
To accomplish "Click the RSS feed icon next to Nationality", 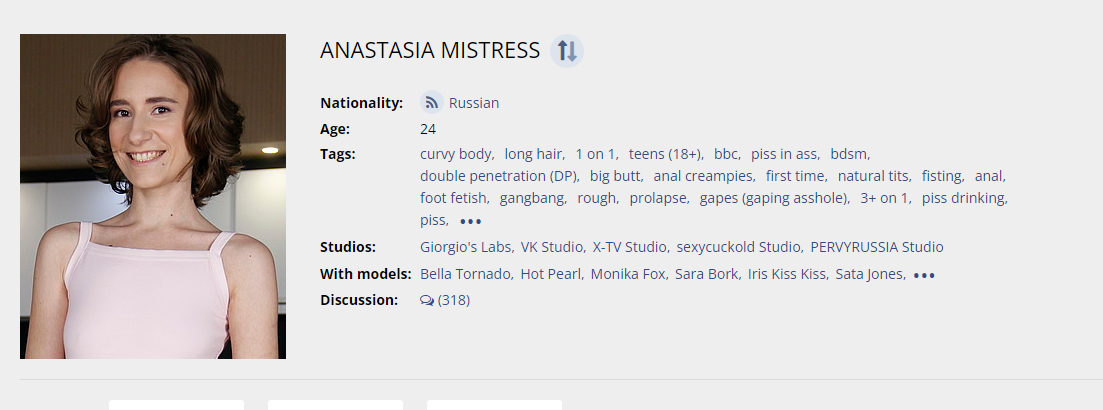I will [x=432, y=103].
